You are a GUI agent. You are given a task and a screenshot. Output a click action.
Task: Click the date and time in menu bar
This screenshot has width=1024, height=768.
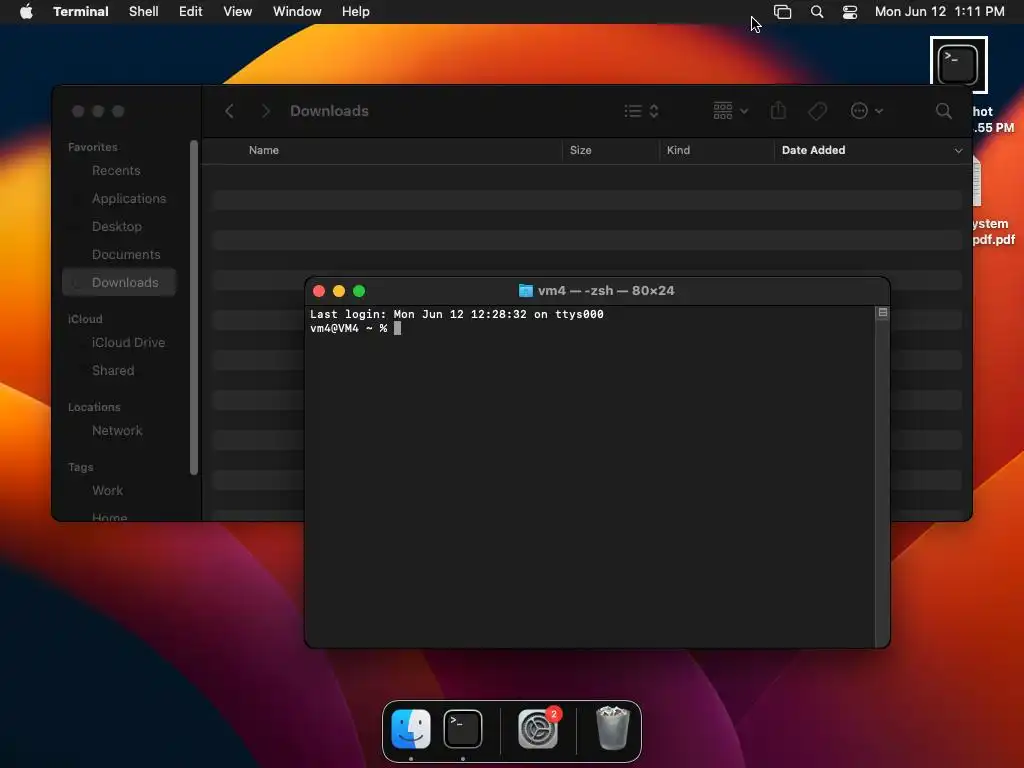pyautogui.click(x=939, y=12)
